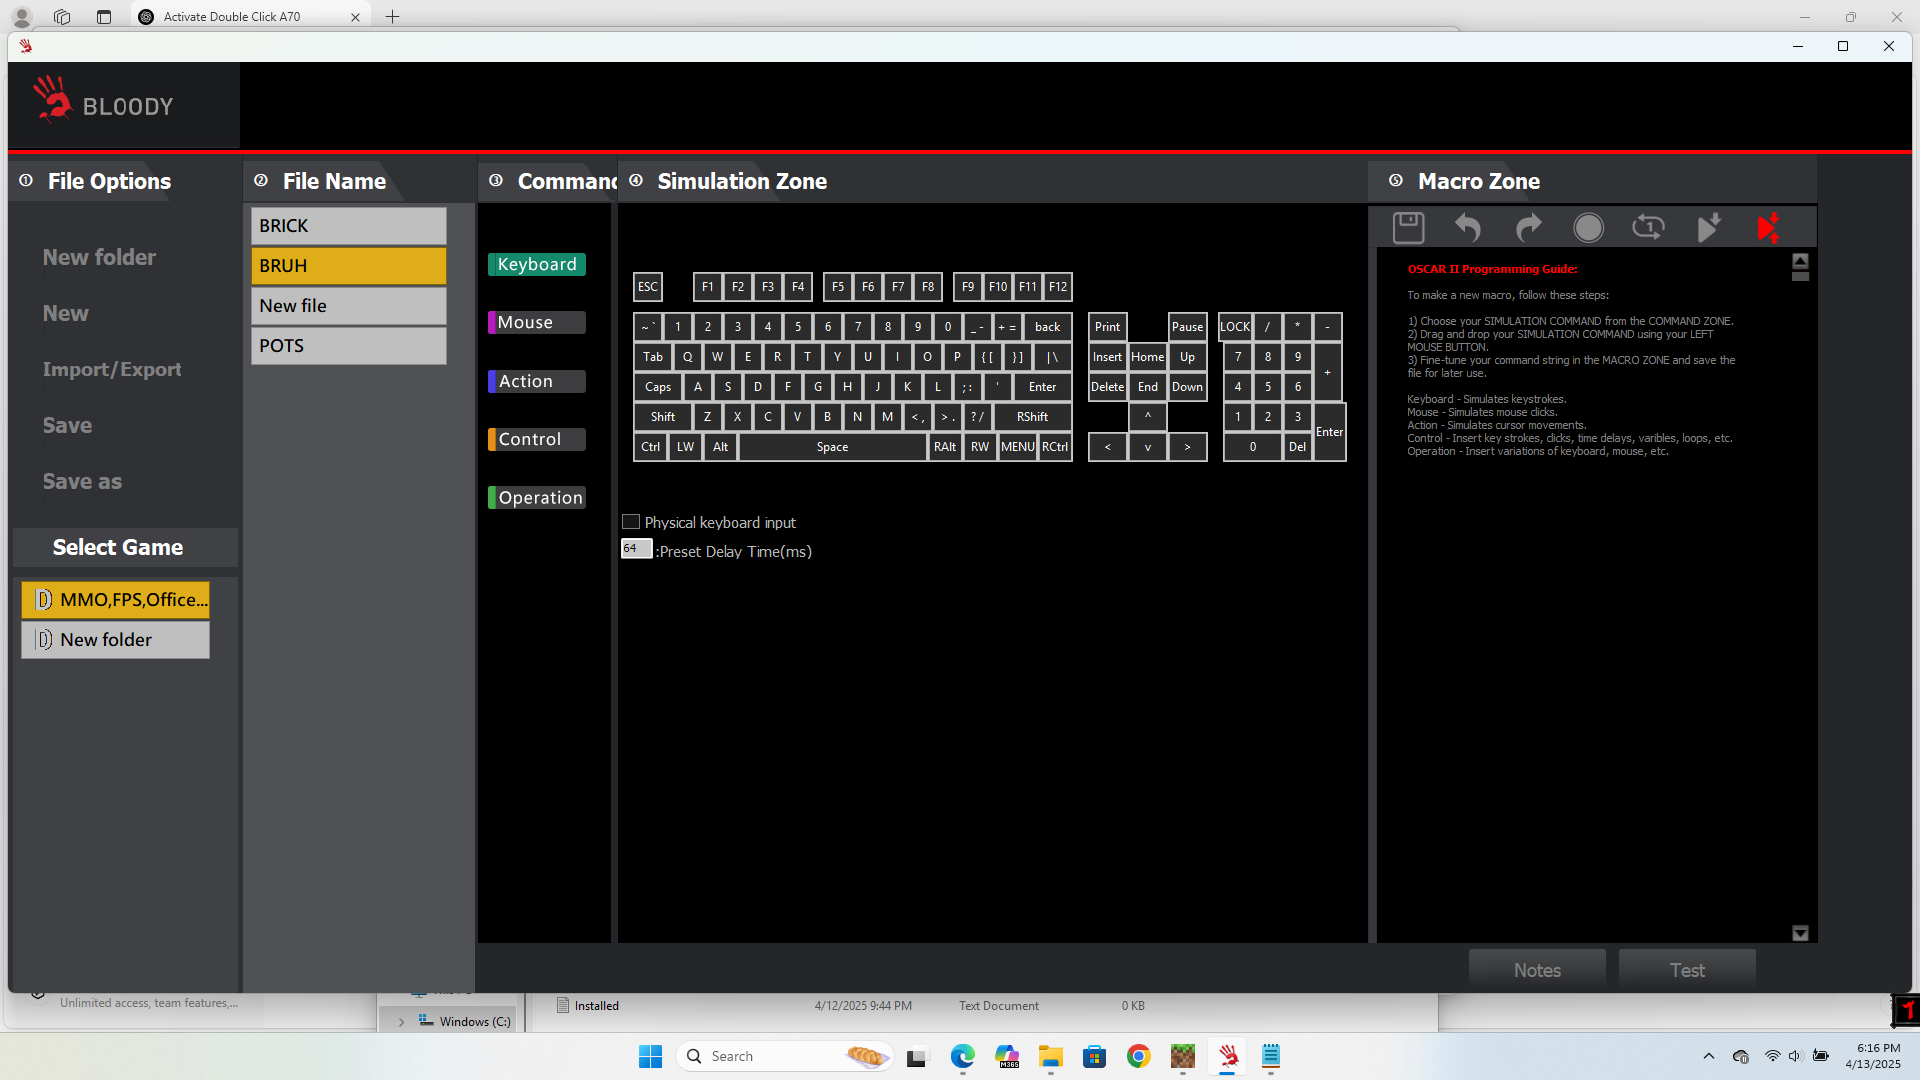Click the Simulation Zone header arrow icon
1920x1080 pixels.
point(636,181)
